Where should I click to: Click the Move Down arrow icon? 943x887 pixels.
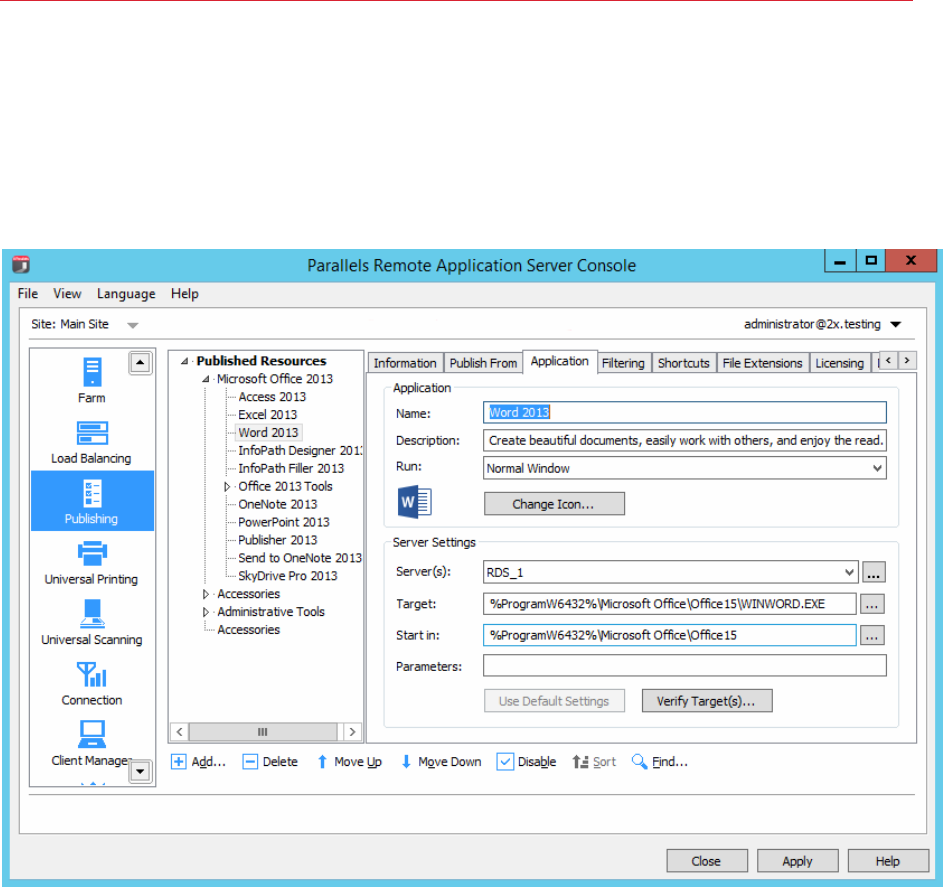pos(406,762)
